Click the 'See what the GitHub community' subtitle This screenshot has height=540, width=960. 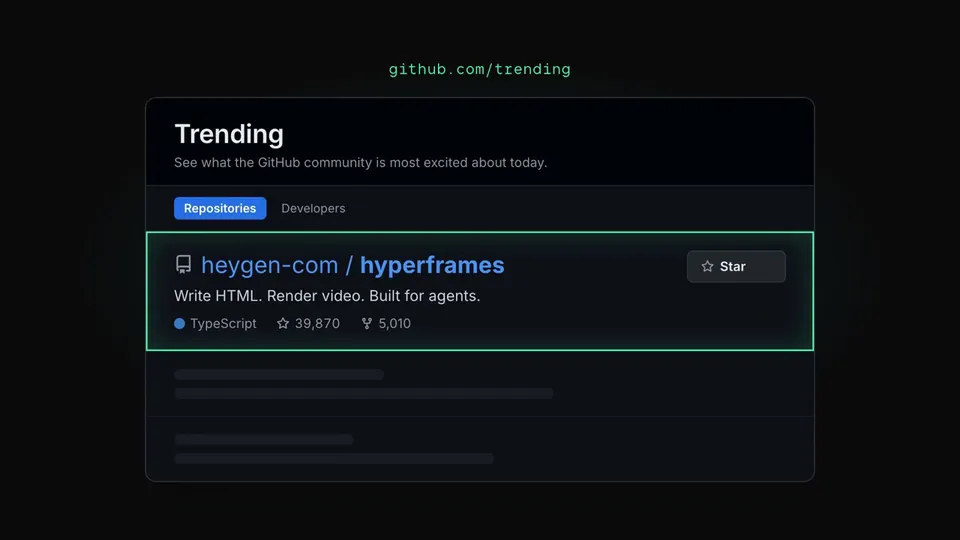click(x=361, y=163)
